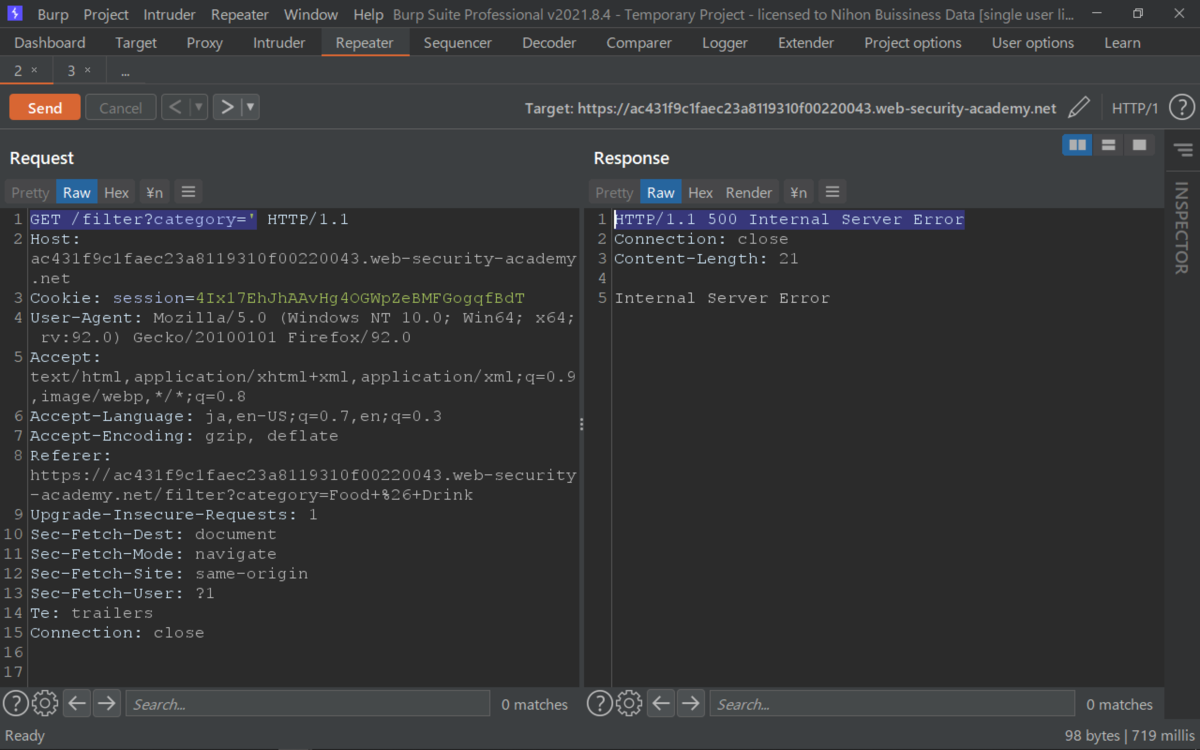Click the Cancel button
The width and height of the screenshot is (1200, 750).
coord(120,108)
